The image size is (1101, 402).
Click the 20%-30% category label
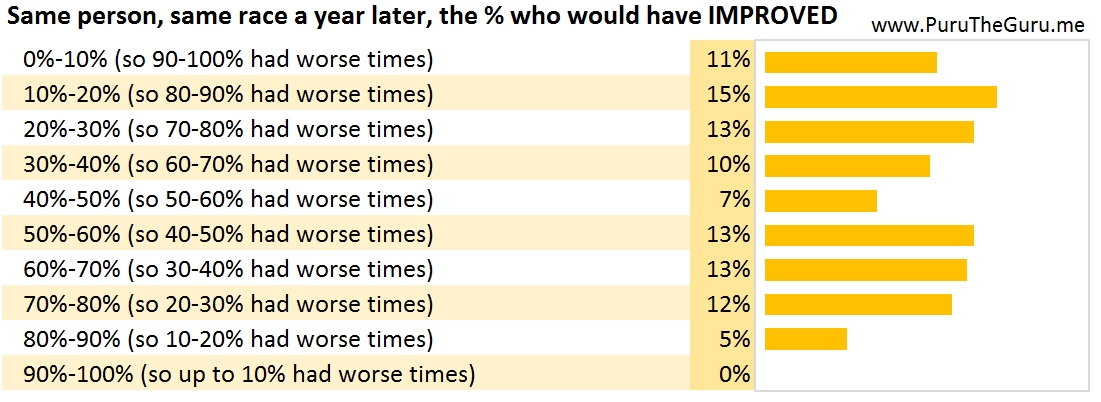228,130
